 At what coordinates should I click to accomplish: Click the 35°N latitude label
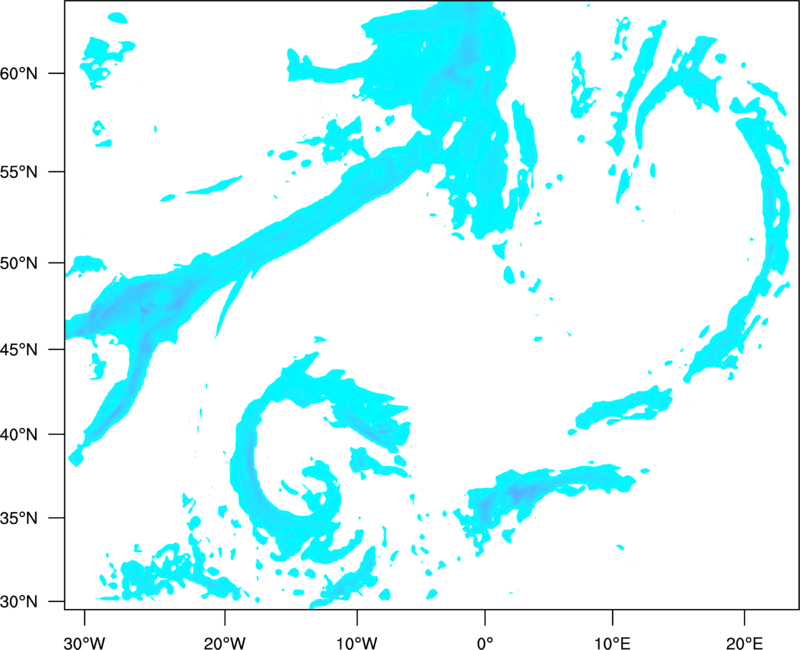point(19,518)
